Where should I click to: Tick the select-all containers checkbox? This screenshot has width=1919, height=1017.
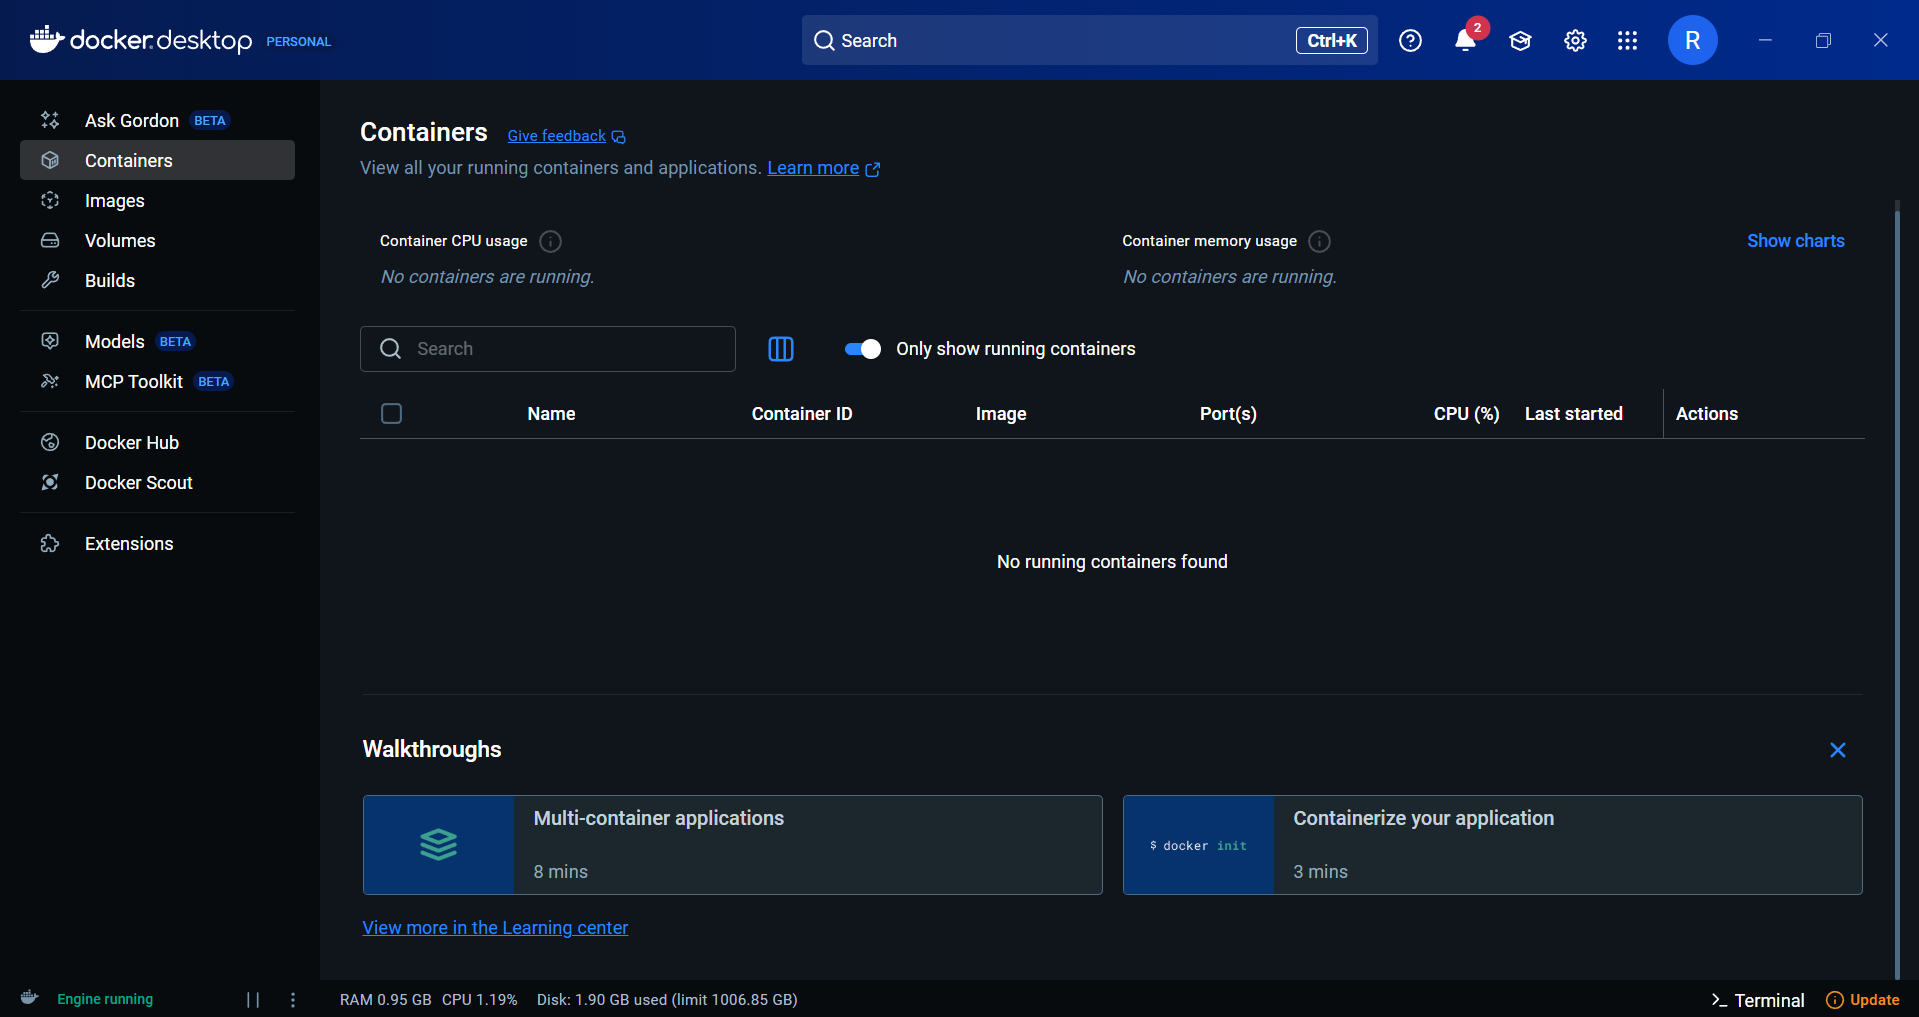point(391,413)
